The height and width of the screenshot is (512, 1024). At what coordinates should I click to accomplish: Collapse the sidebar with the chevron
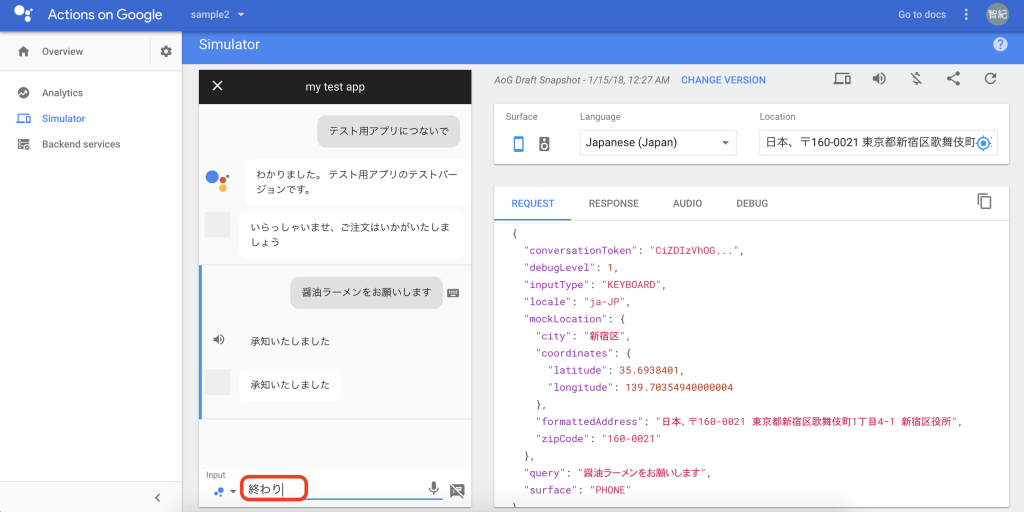[157, 498]
